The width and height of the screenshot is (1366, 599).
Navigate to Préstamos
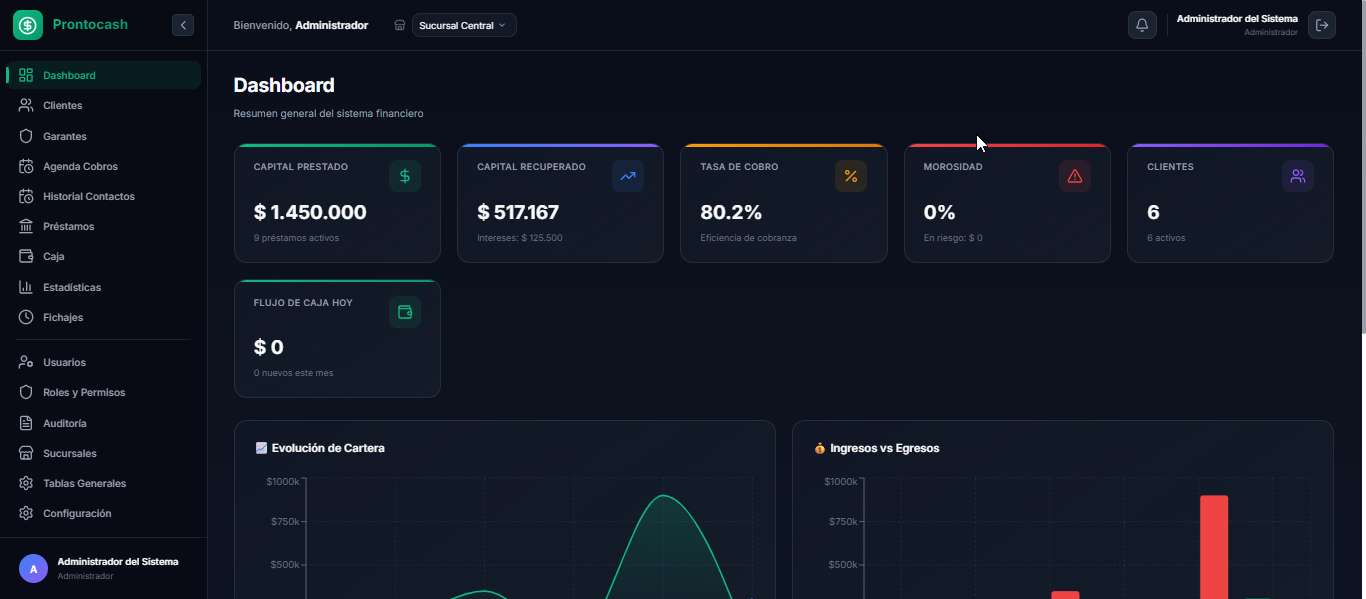click(69, 226)
